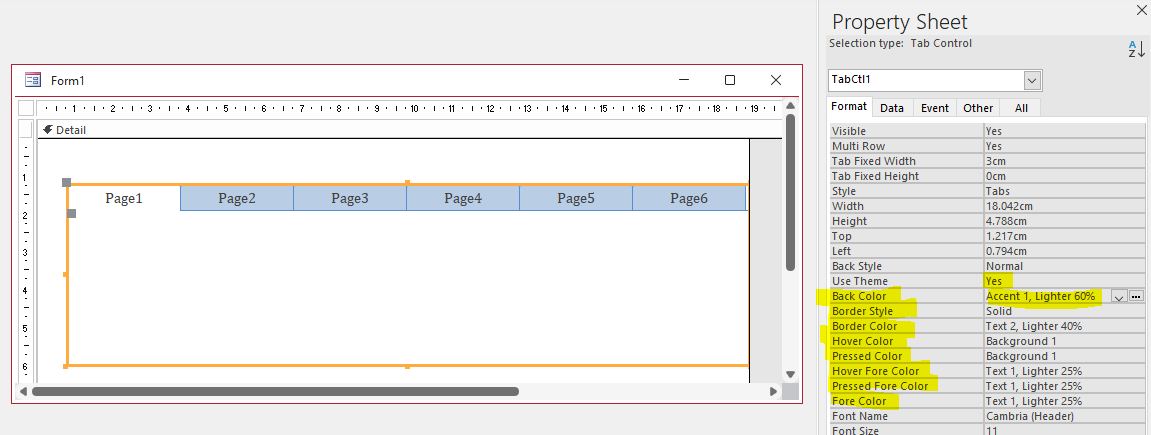Select the Page6 tab on the form
The width and height of the screenshot is (1151, 435).
pos(689,198)
